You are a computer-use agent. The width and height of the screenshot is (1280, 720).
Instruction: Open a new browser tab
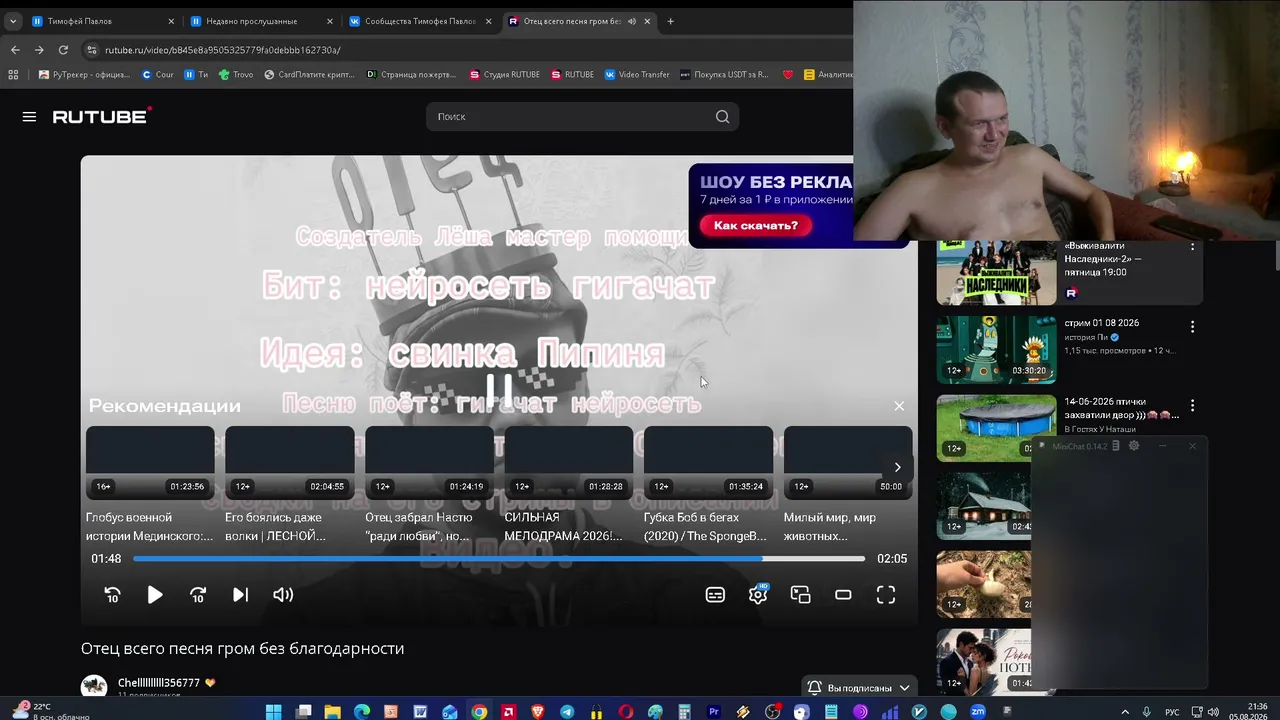point(670,21)
